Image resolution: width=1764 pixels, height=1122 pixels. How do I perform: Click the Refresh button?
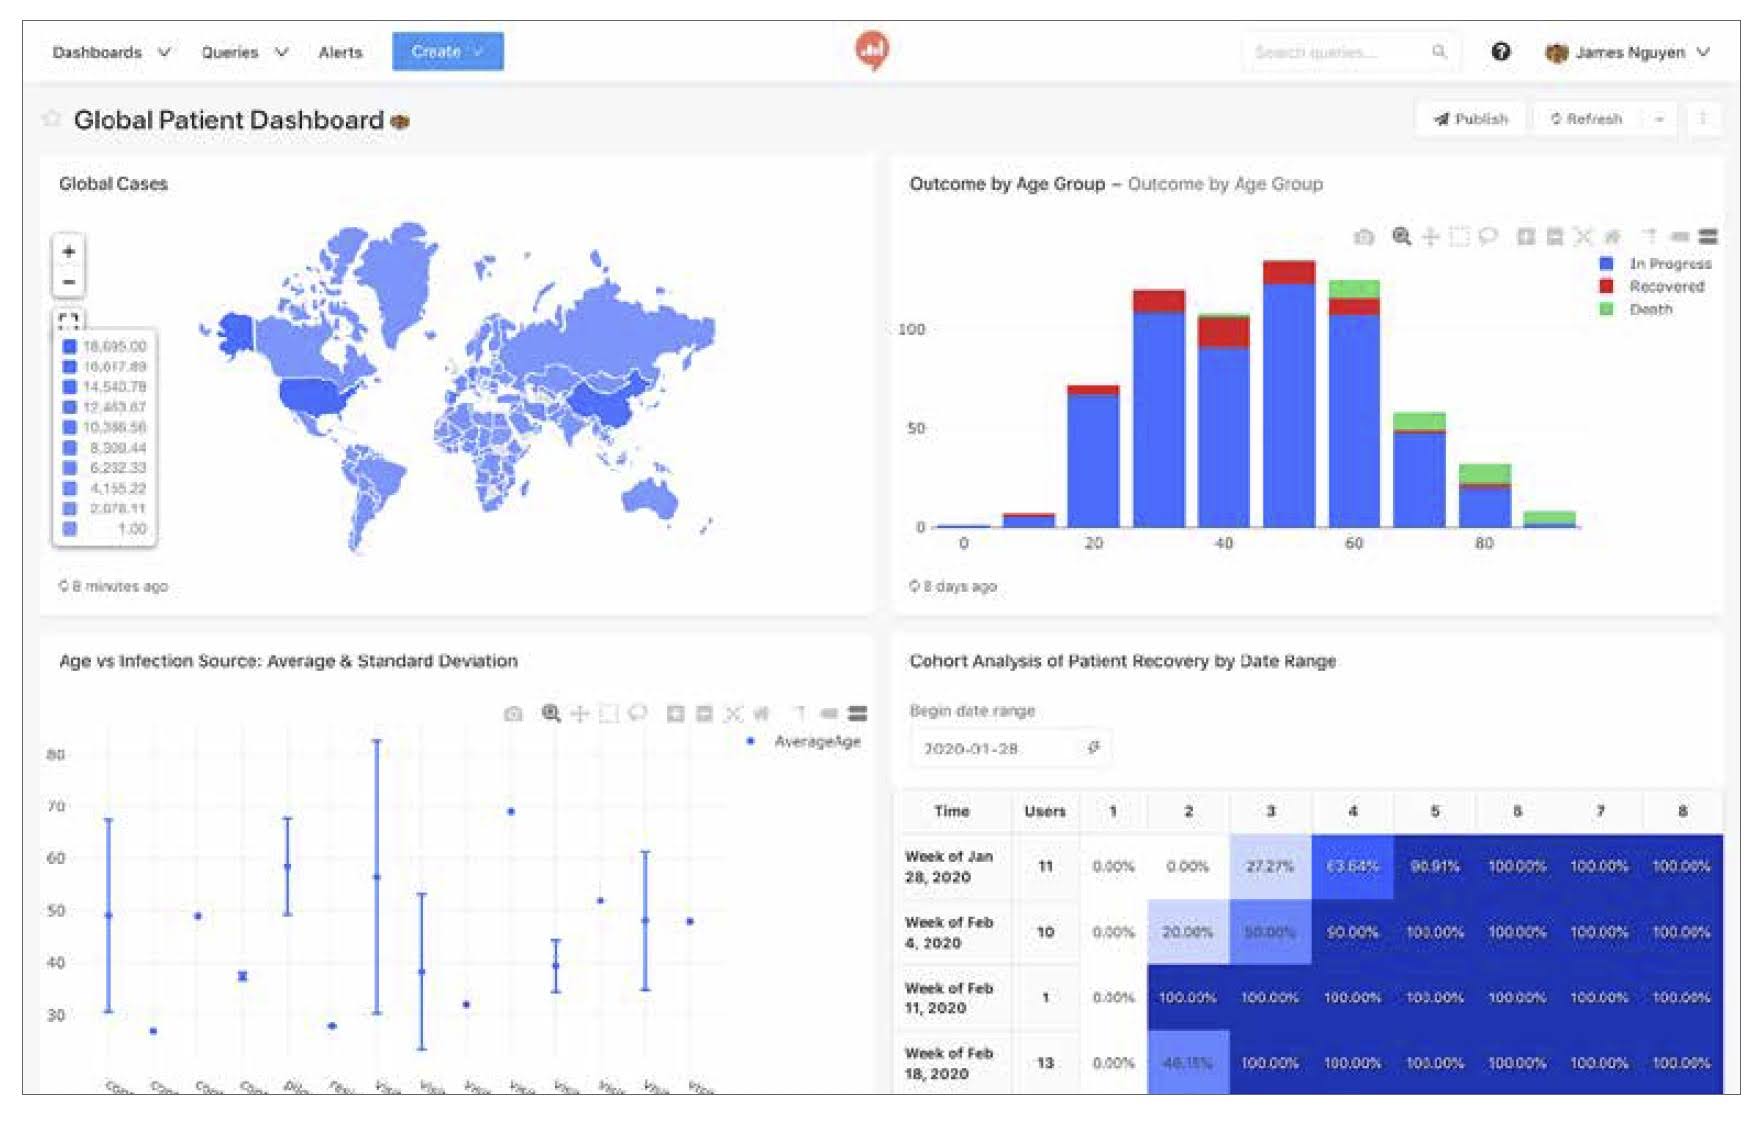point(1589,119)
